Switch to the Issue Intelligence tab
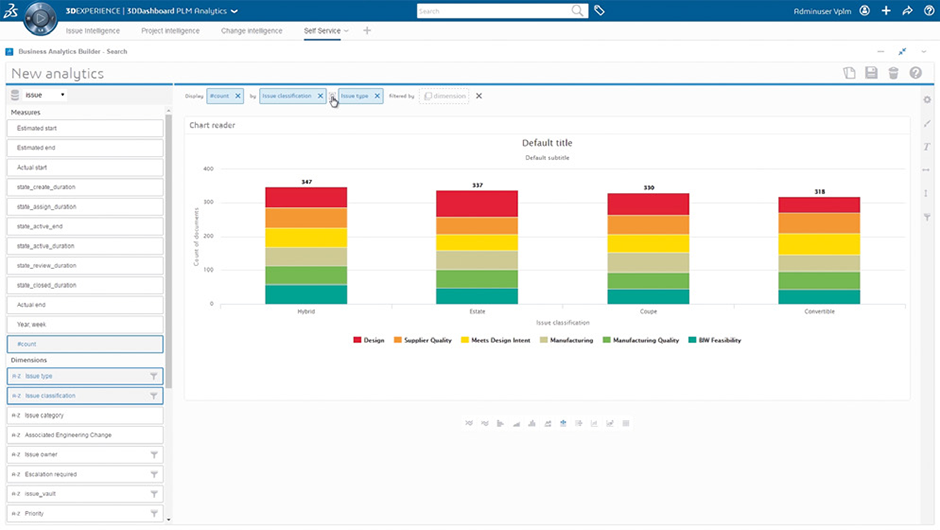The height and width of the screenshot is (530, 940). tap(93, 31)
